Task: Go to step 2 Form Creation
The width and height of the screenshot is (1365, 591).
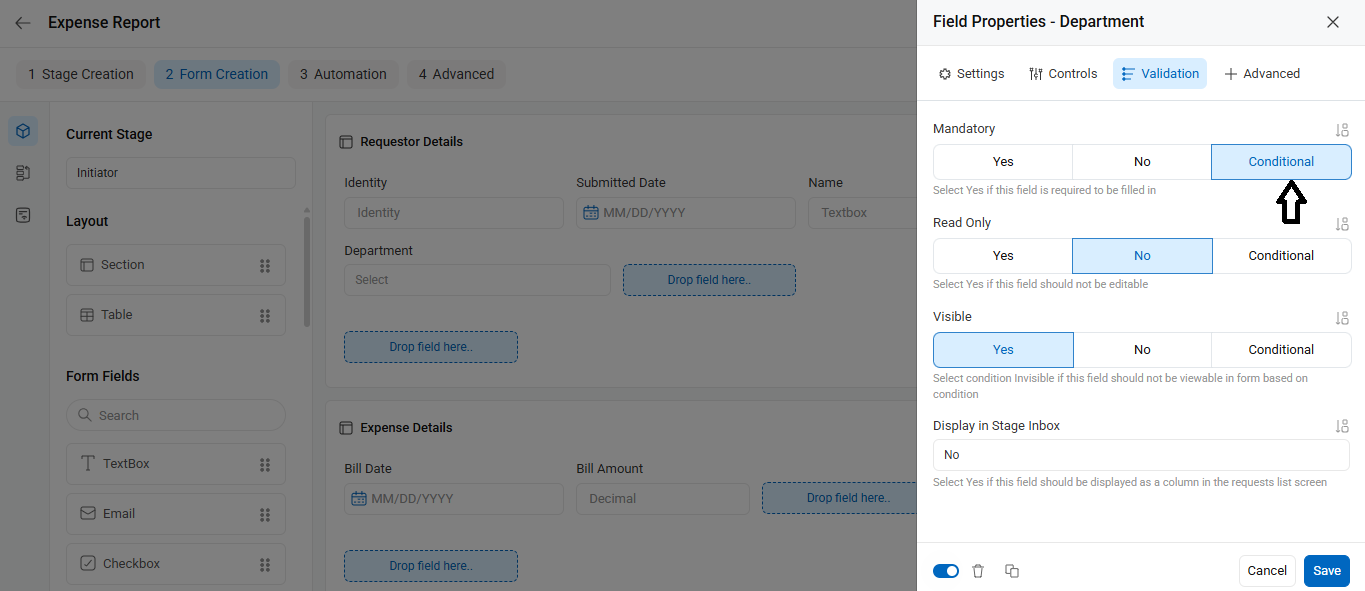Action: (217, 74)
